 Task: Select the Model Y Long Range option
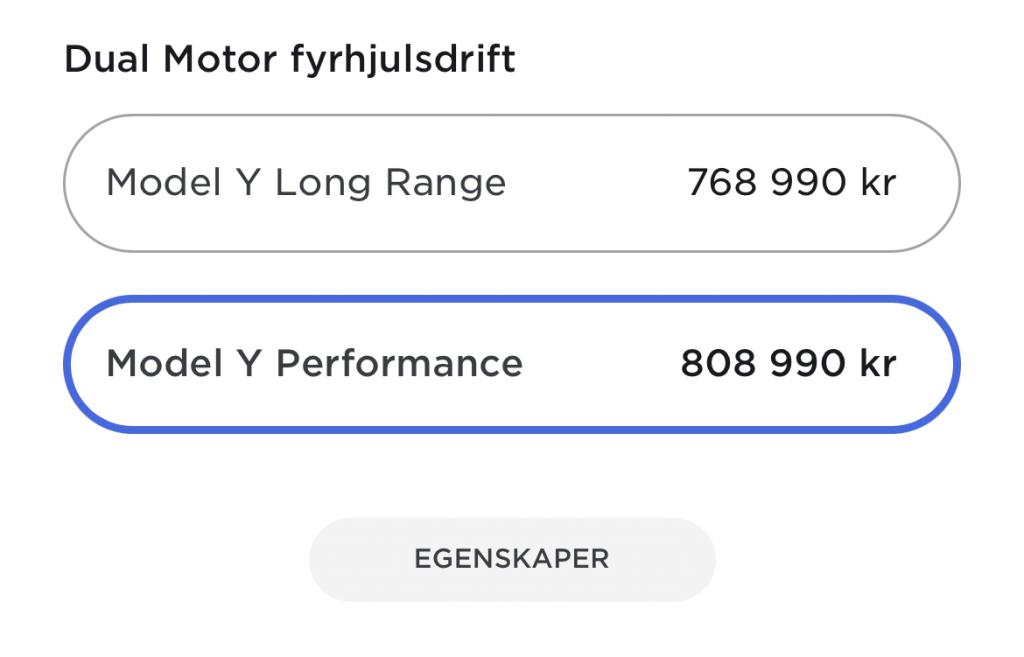pyautogui.click(x=511, y=183)
